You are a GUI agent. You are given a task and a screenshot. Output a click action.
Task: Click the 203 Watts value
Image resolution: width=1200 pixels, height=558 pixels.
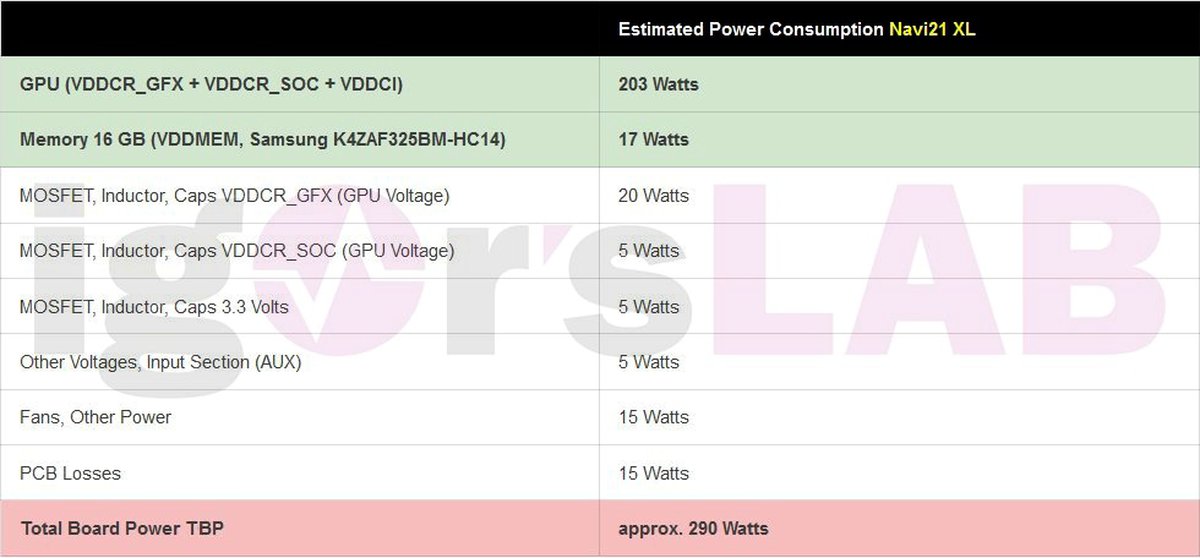(658, 85)
